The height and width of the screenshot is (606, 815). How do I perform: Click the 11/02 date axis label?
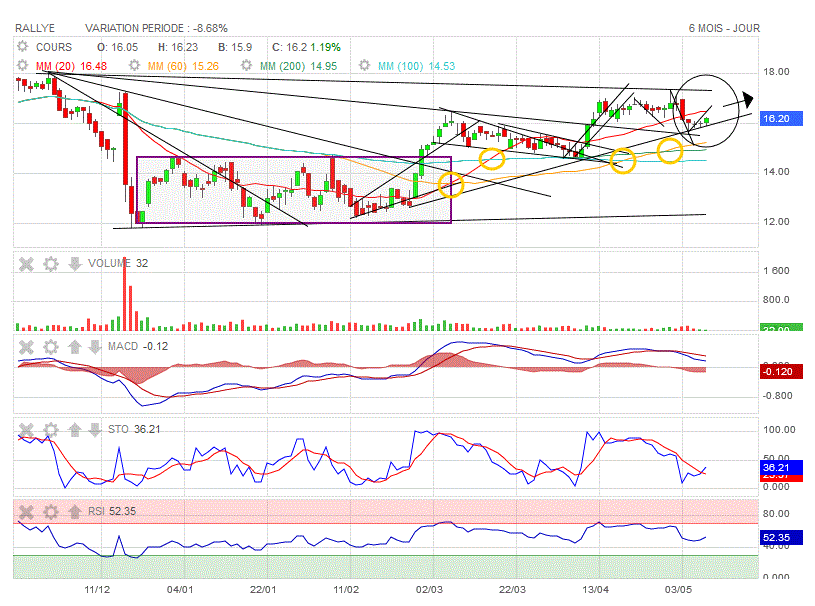point(346,590)
